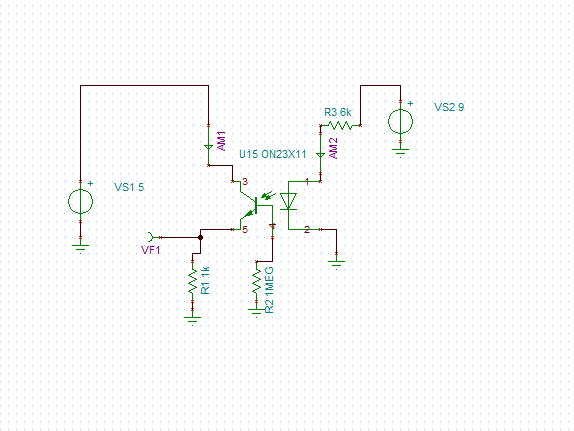Click the ground symbol below VS1
Image resolution: width=574 pixels, height=431 pixels.
point(81,249)
